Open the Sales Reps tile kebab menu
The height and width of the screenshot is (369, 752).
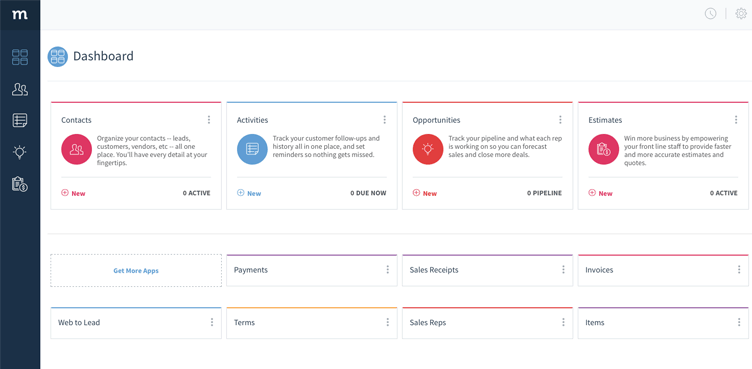coord(563,322)
